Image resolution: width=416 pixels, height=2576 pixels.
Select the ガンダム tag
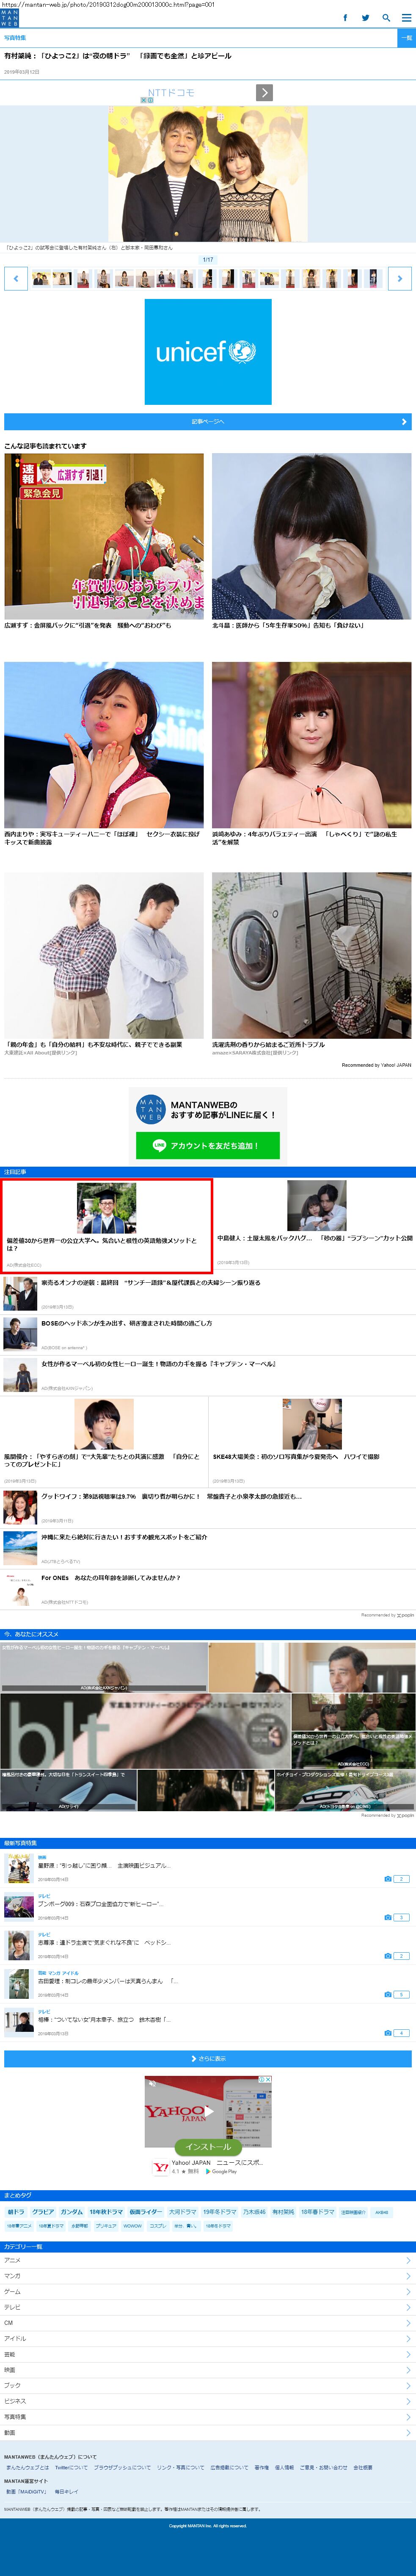(x=72, y=2211)
